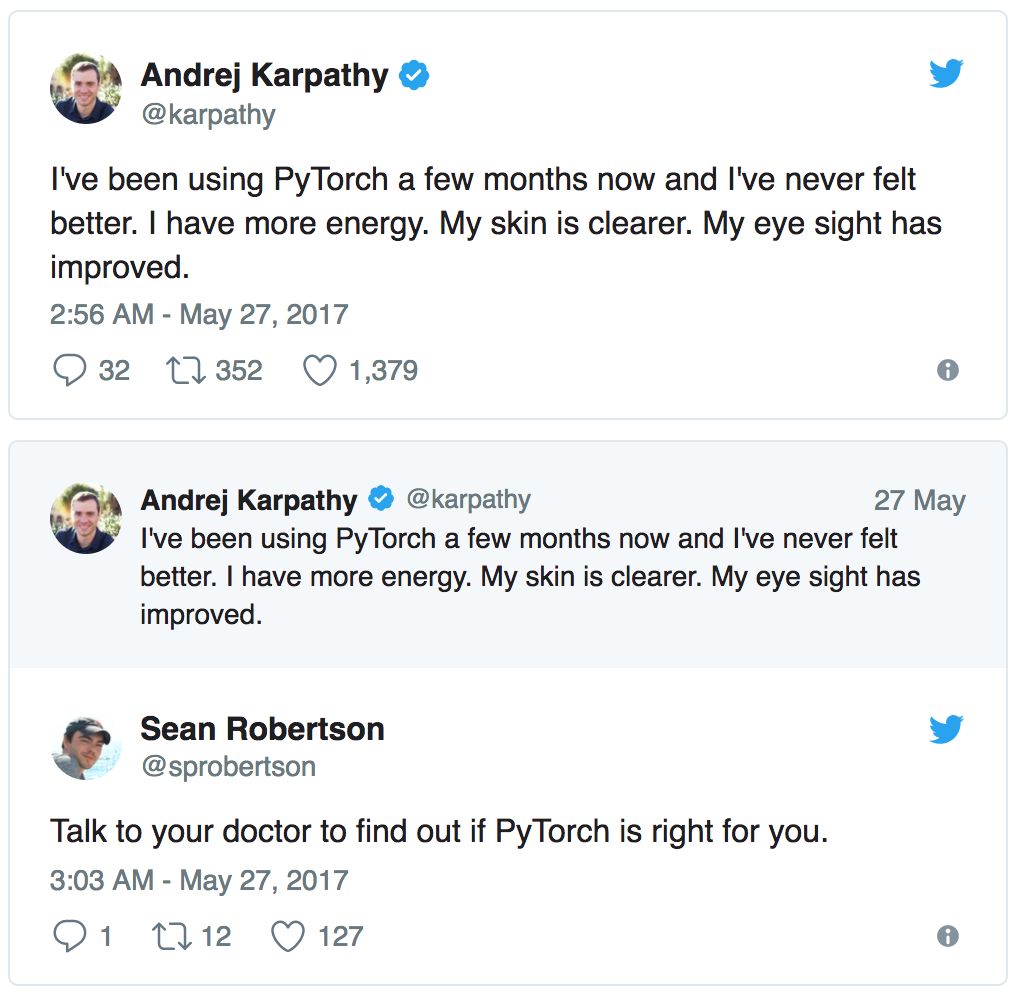Click the Twitter bird icon on Sean Robertson's tweet
The height and width of the screenshot is (996, 1018).
(945, 730)
